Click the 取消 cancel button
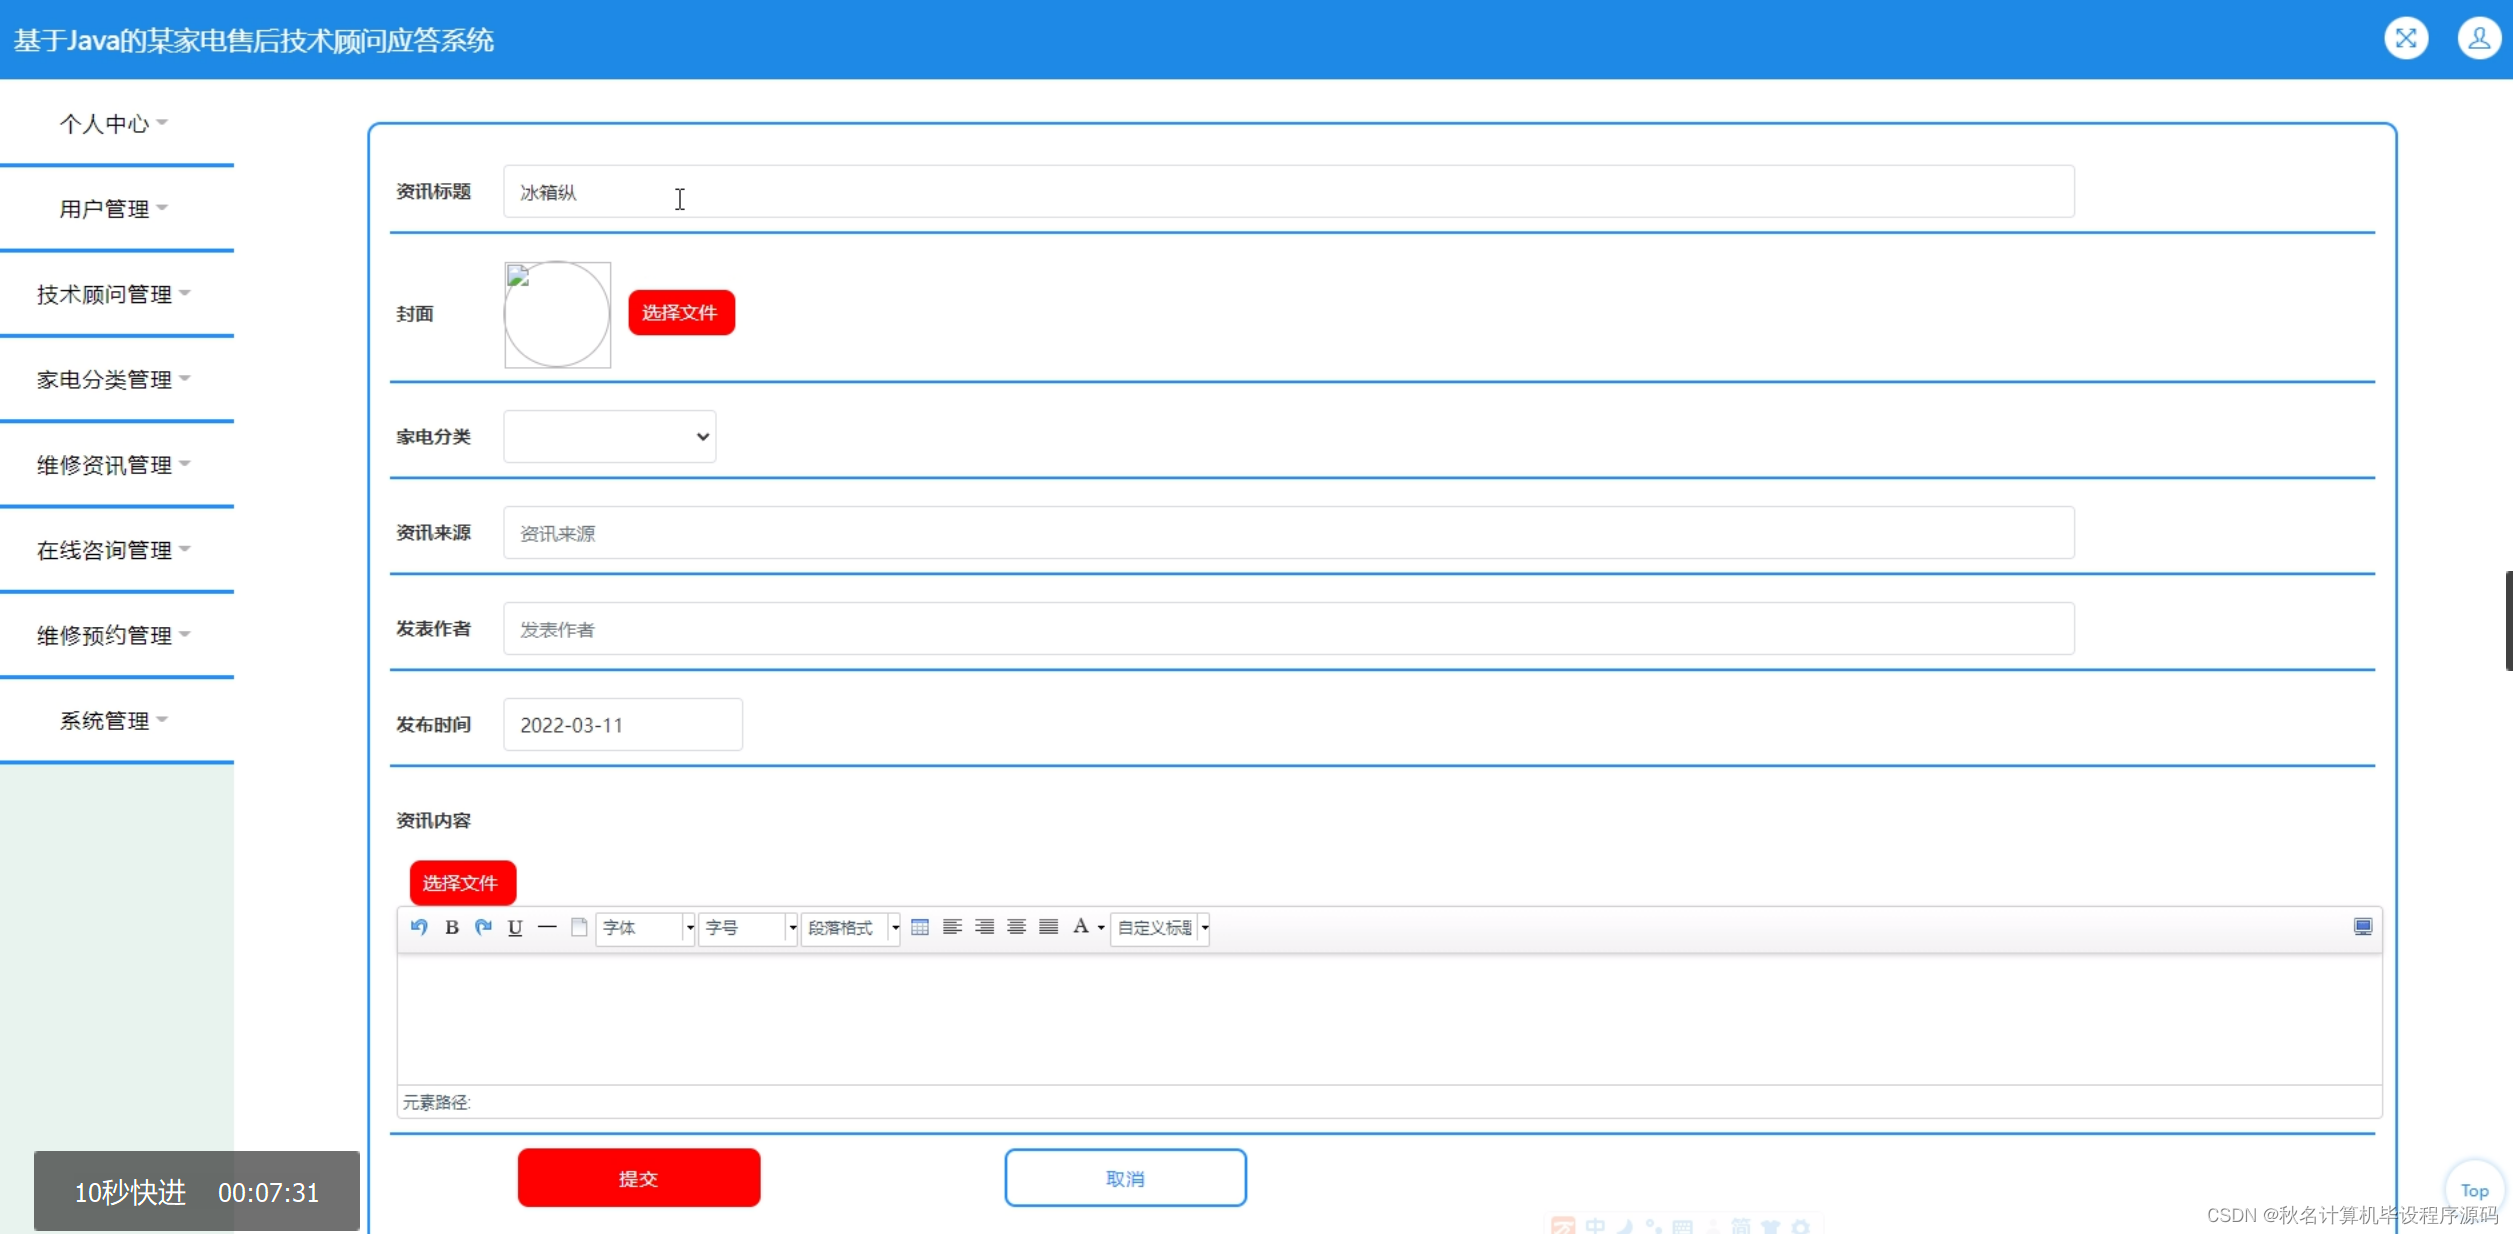Screen dimensions: 2513x1234 1125,1178
